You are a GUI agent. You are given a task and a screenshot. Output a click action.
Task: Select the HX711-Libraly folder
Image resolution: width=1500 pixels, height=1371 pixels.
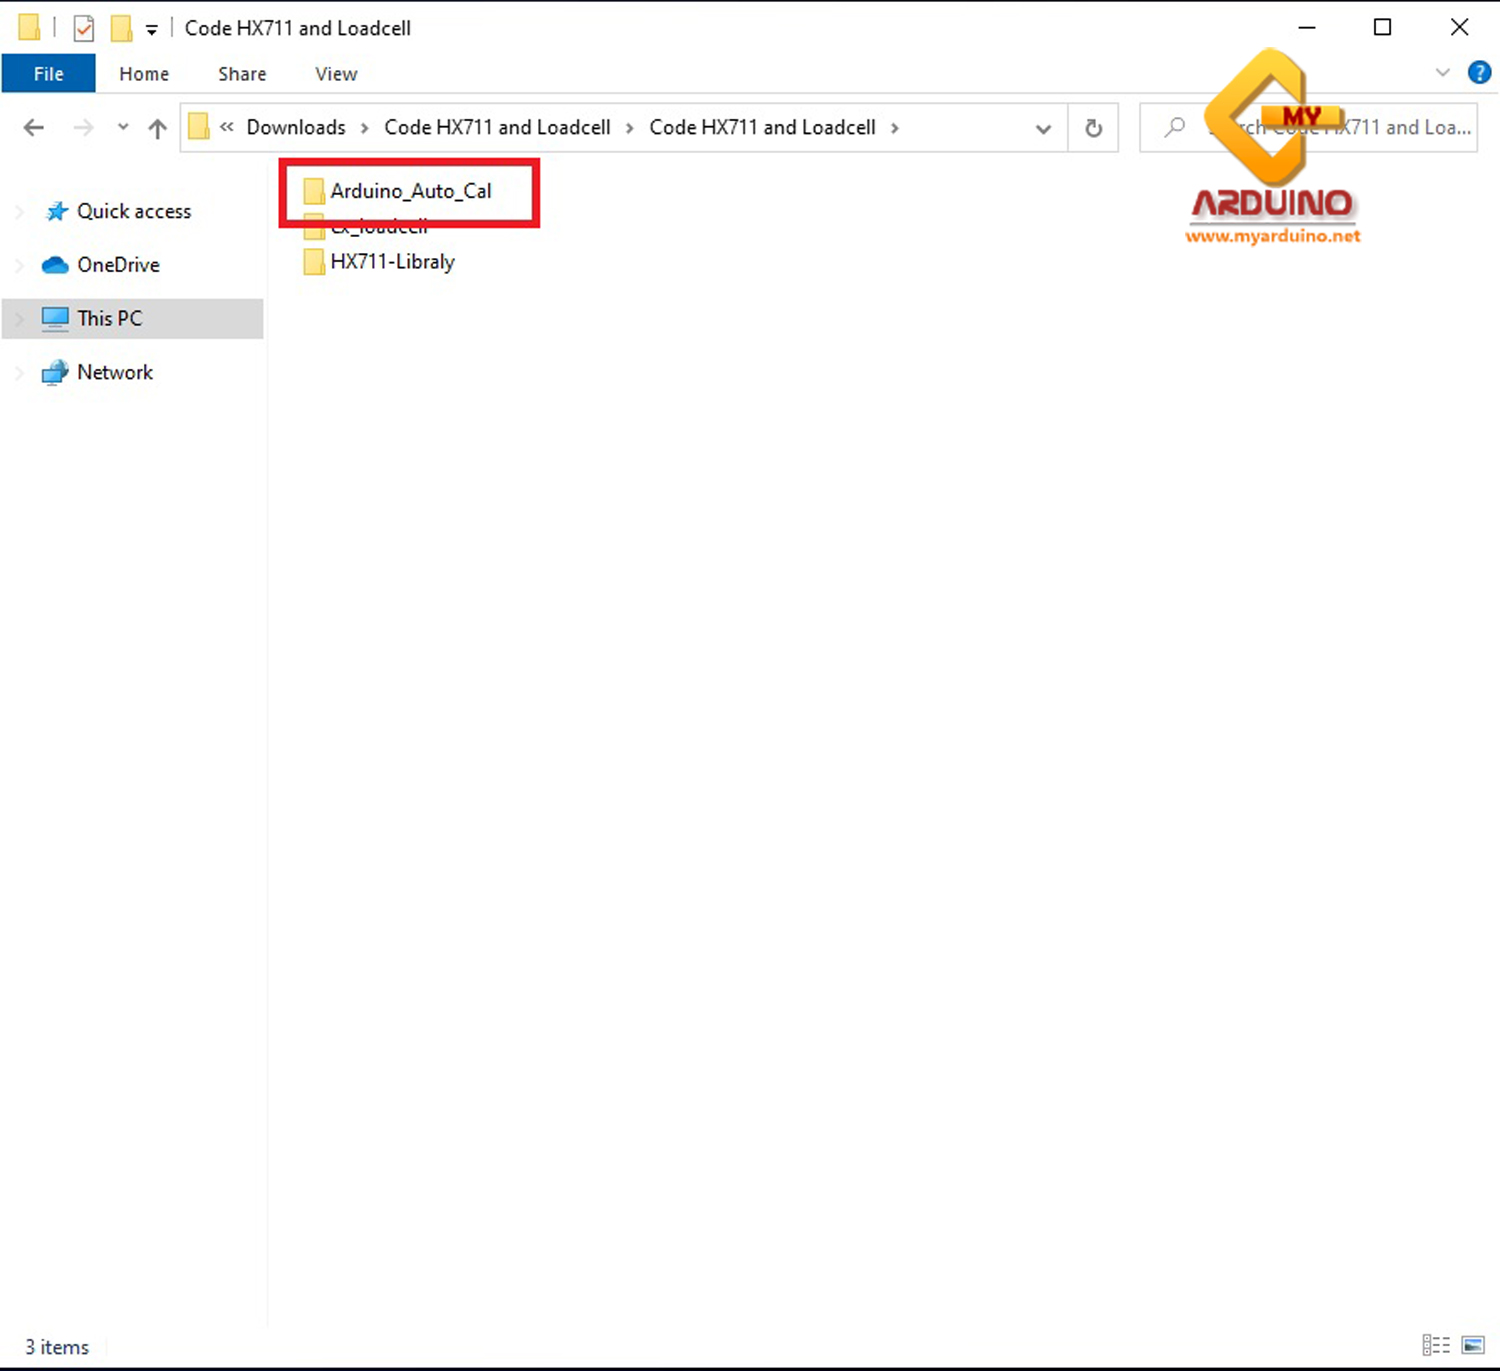(x=392, y=262)
